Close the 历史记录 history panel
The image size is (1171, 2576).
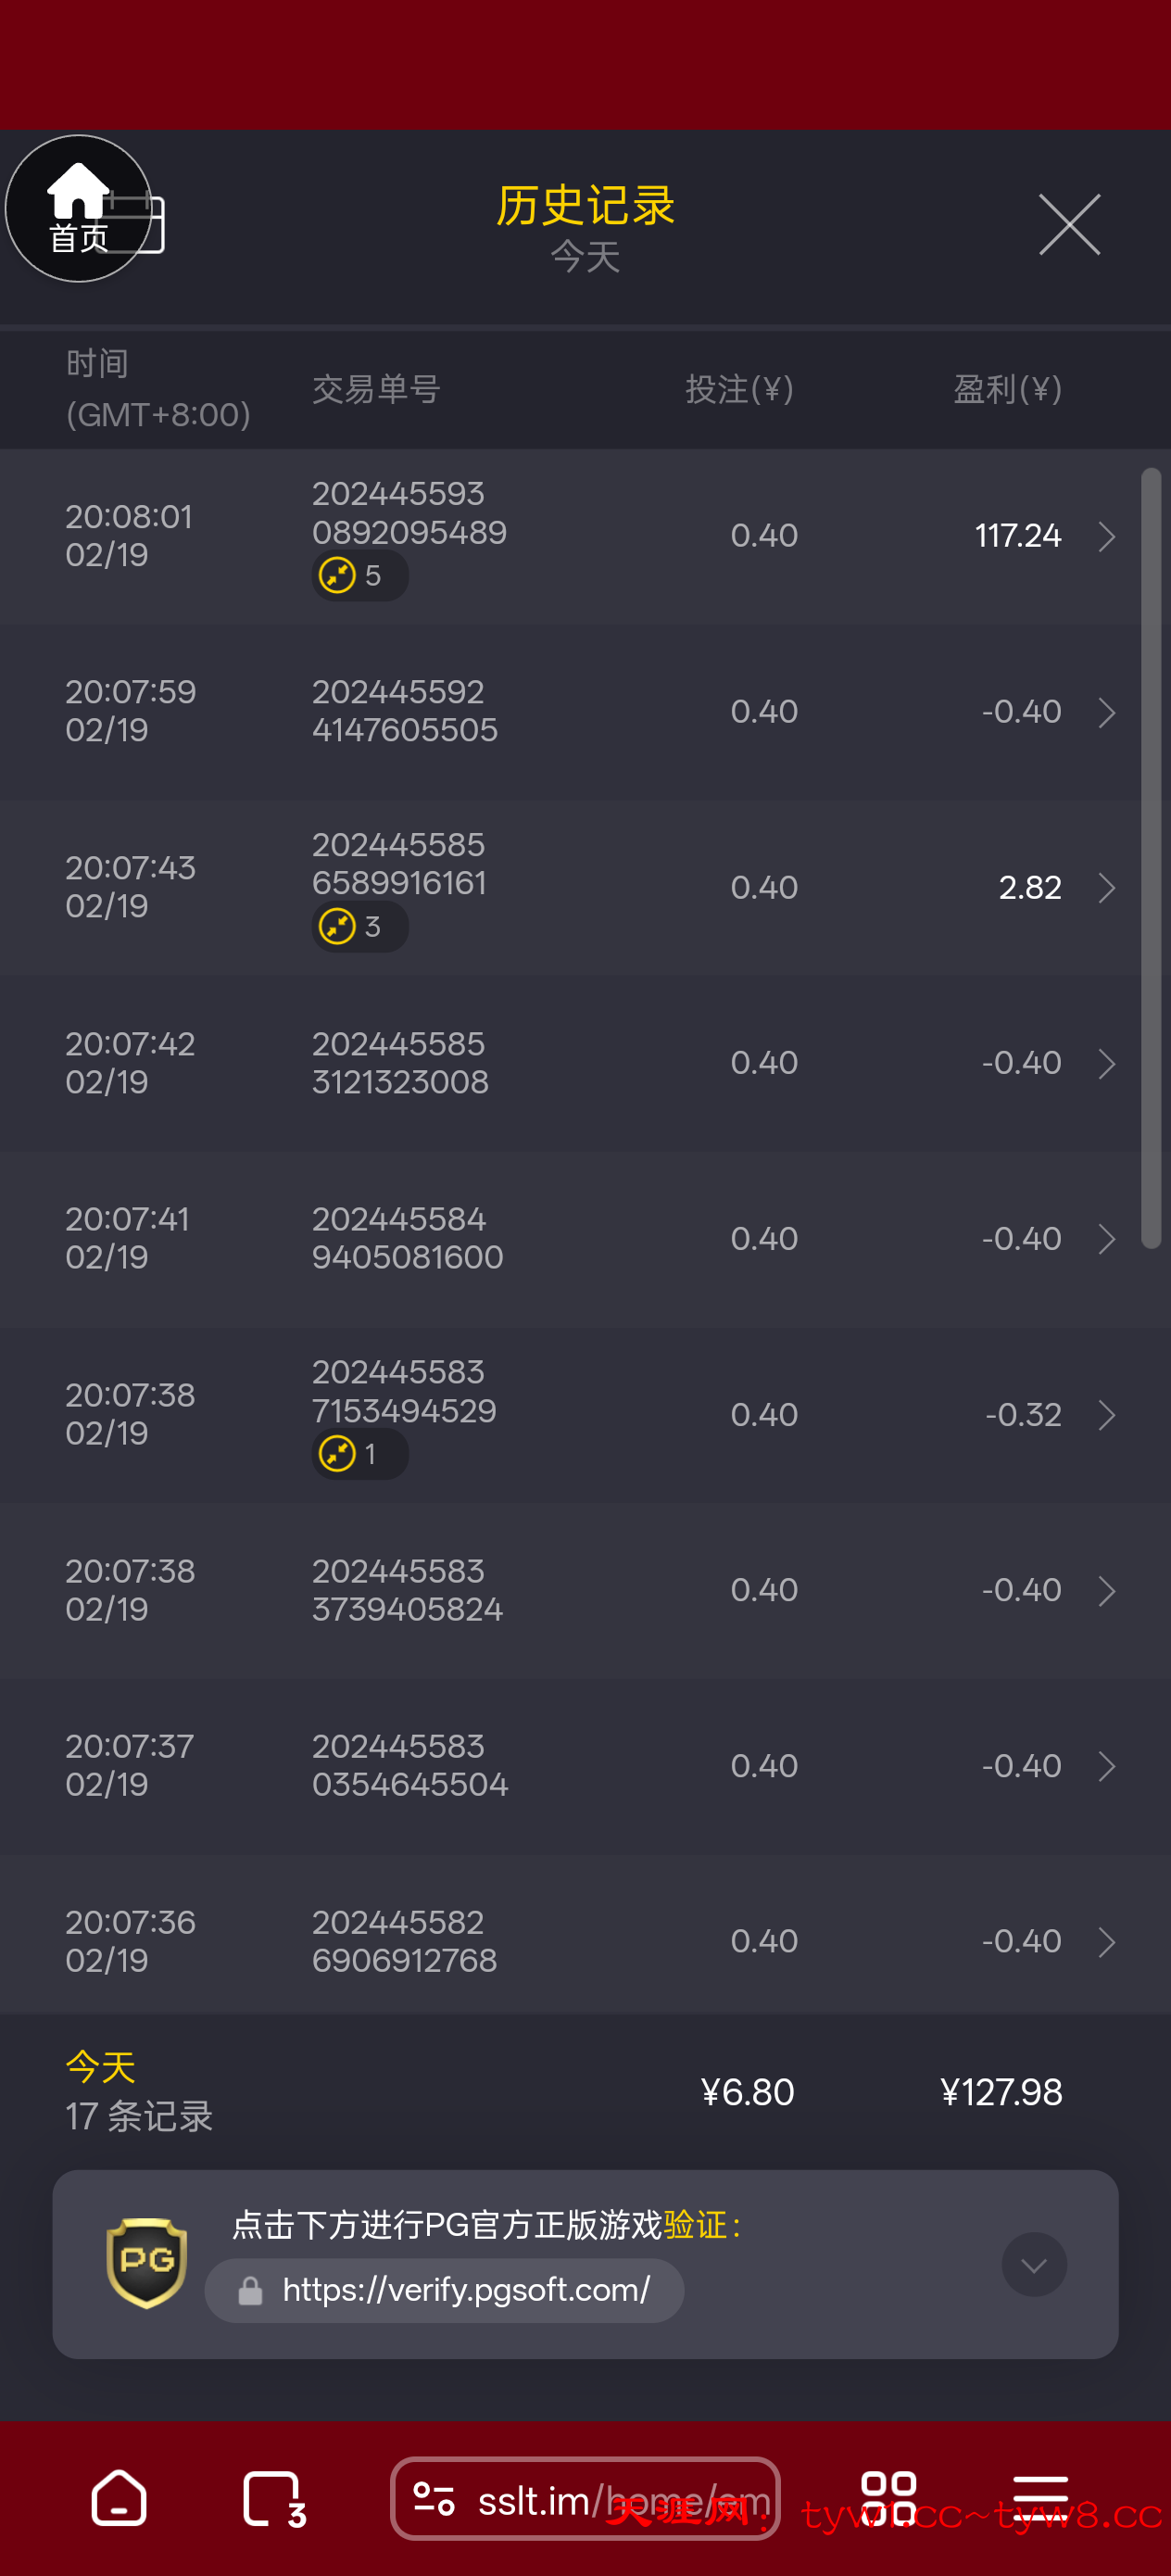1069,225
